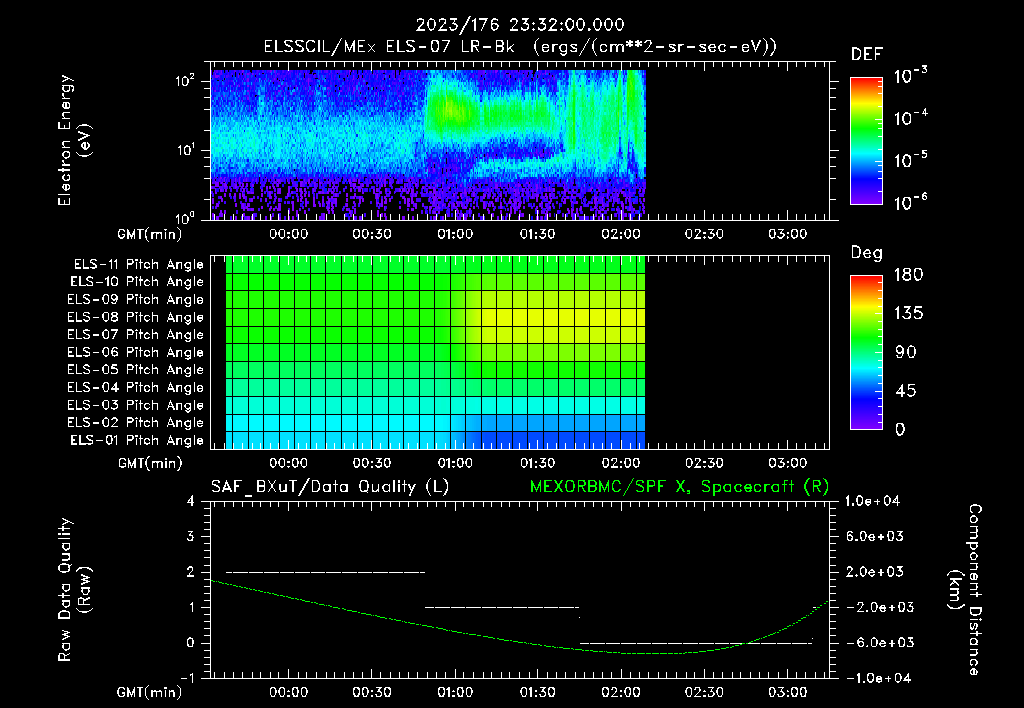
Task: Click the 1.0e+04 right axis value
Action: click(872, 501)
